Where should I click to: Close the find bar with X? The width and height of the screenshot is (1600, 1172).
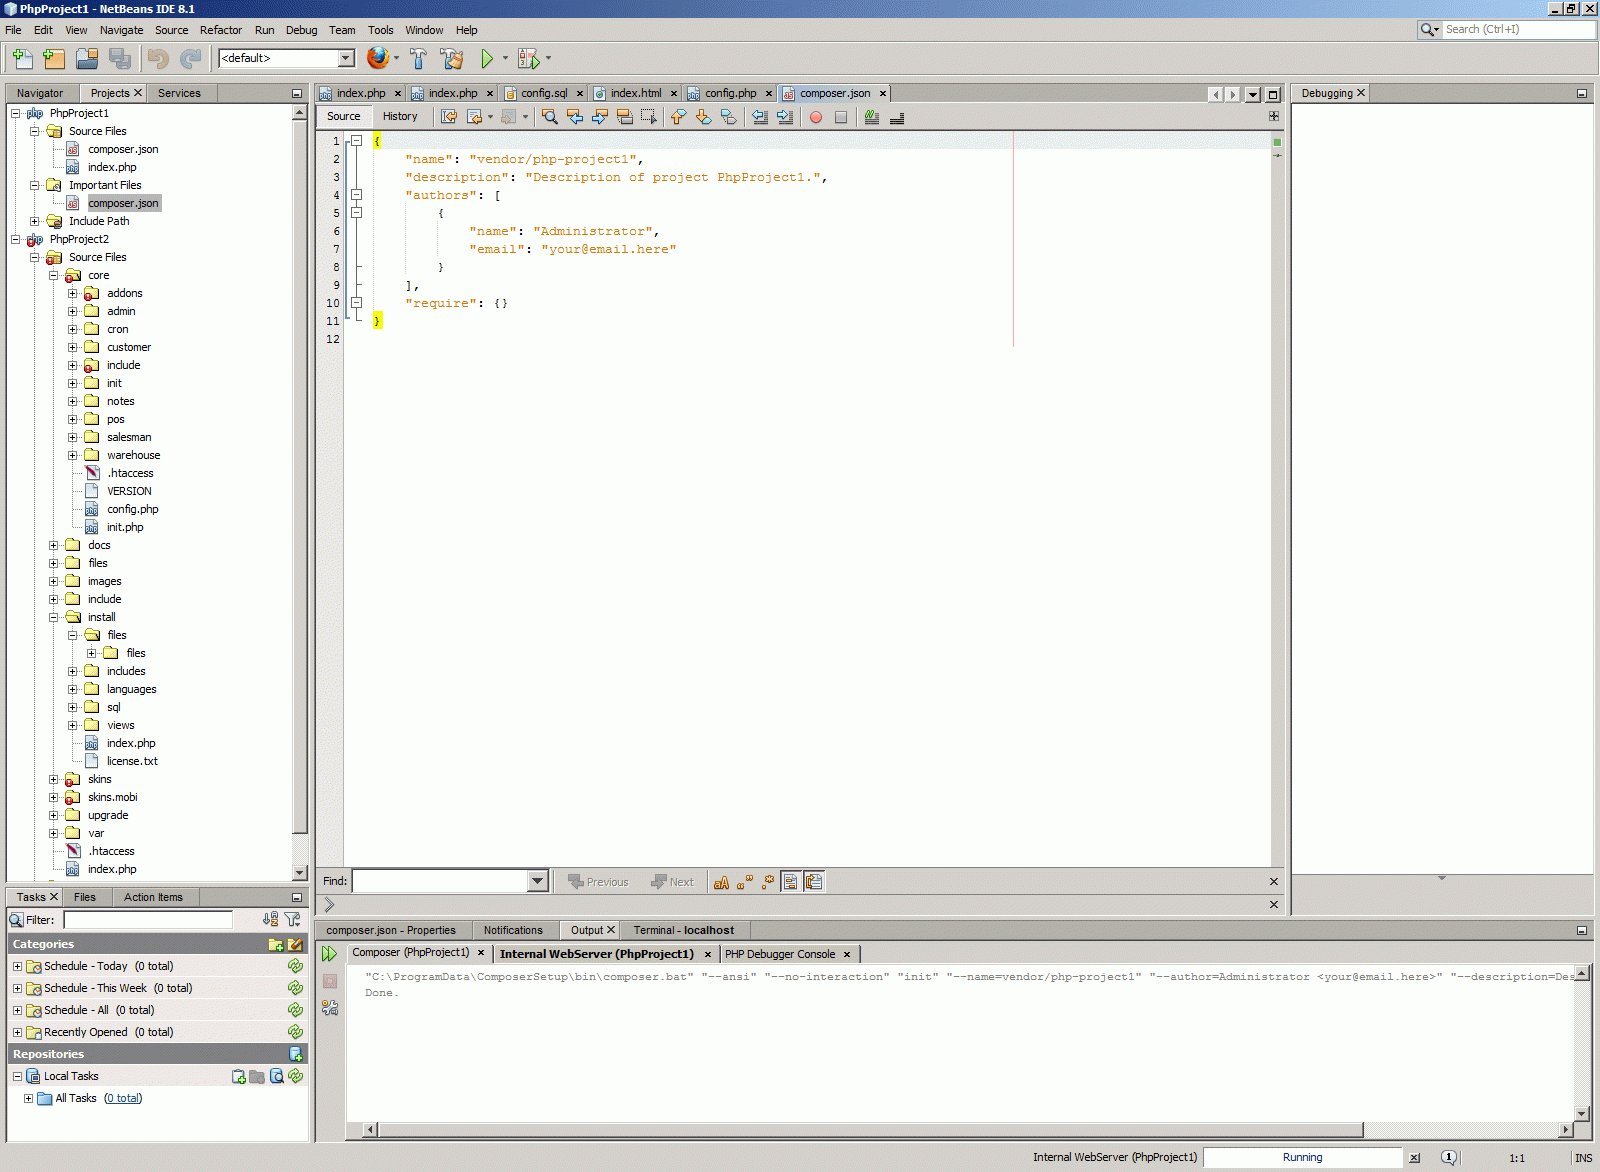click(1274, 881)
